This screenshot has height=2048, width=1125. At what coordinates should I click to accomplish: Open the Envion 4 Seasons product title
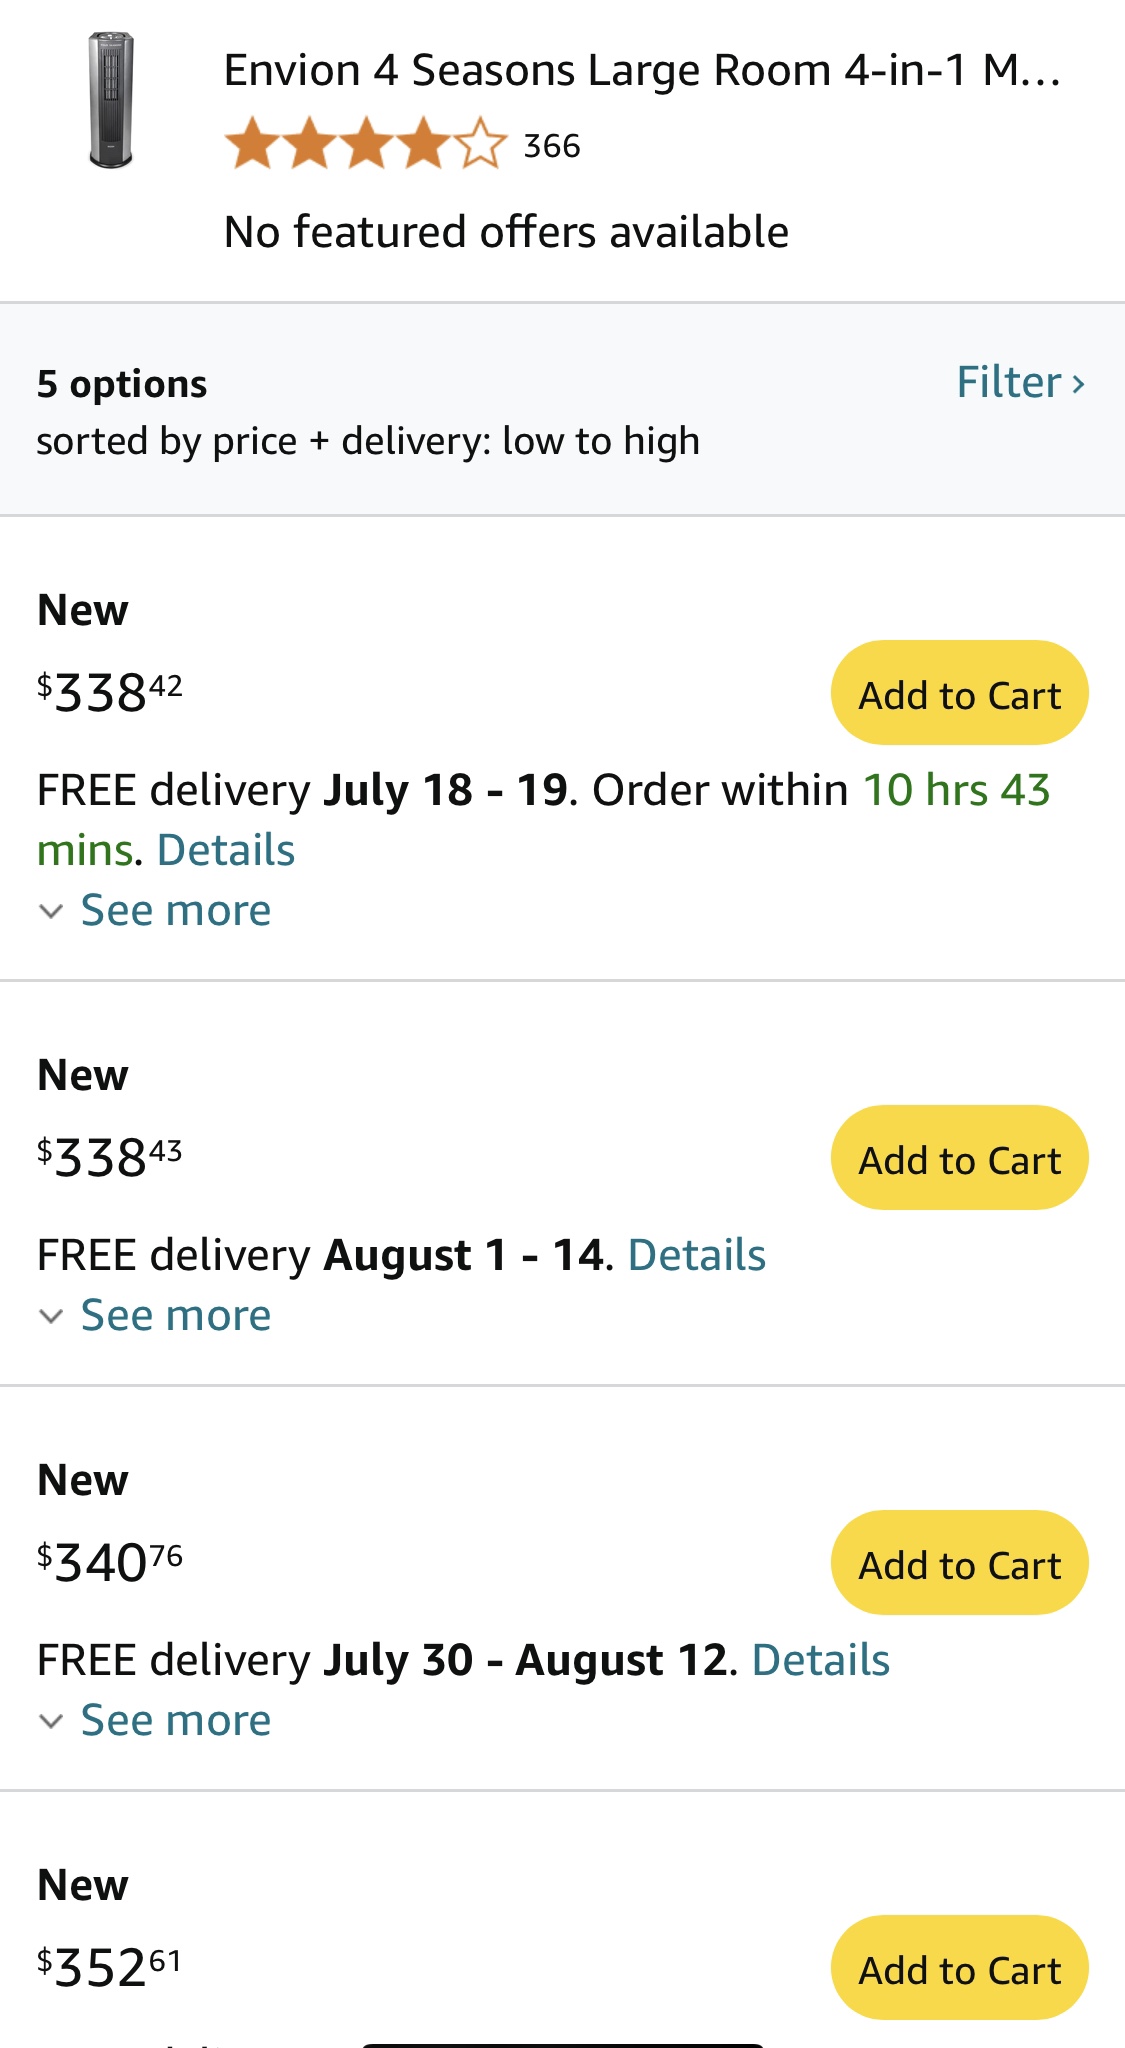click(642, 71)
